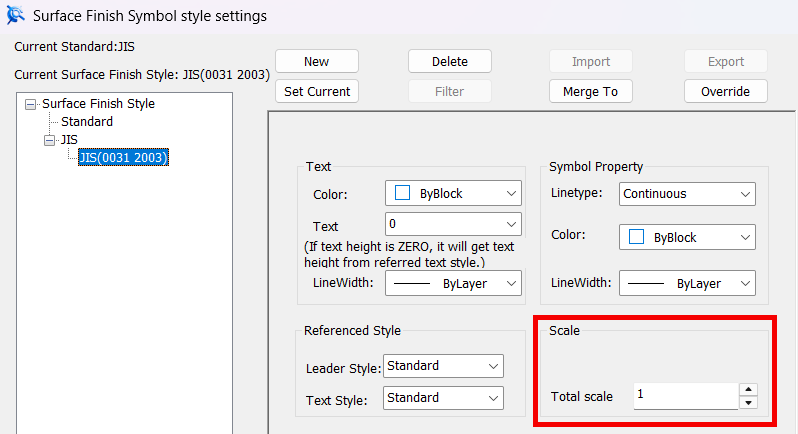Click the Set Current button
This screenshot has width=798, height=434.
(x=317, y=92)
